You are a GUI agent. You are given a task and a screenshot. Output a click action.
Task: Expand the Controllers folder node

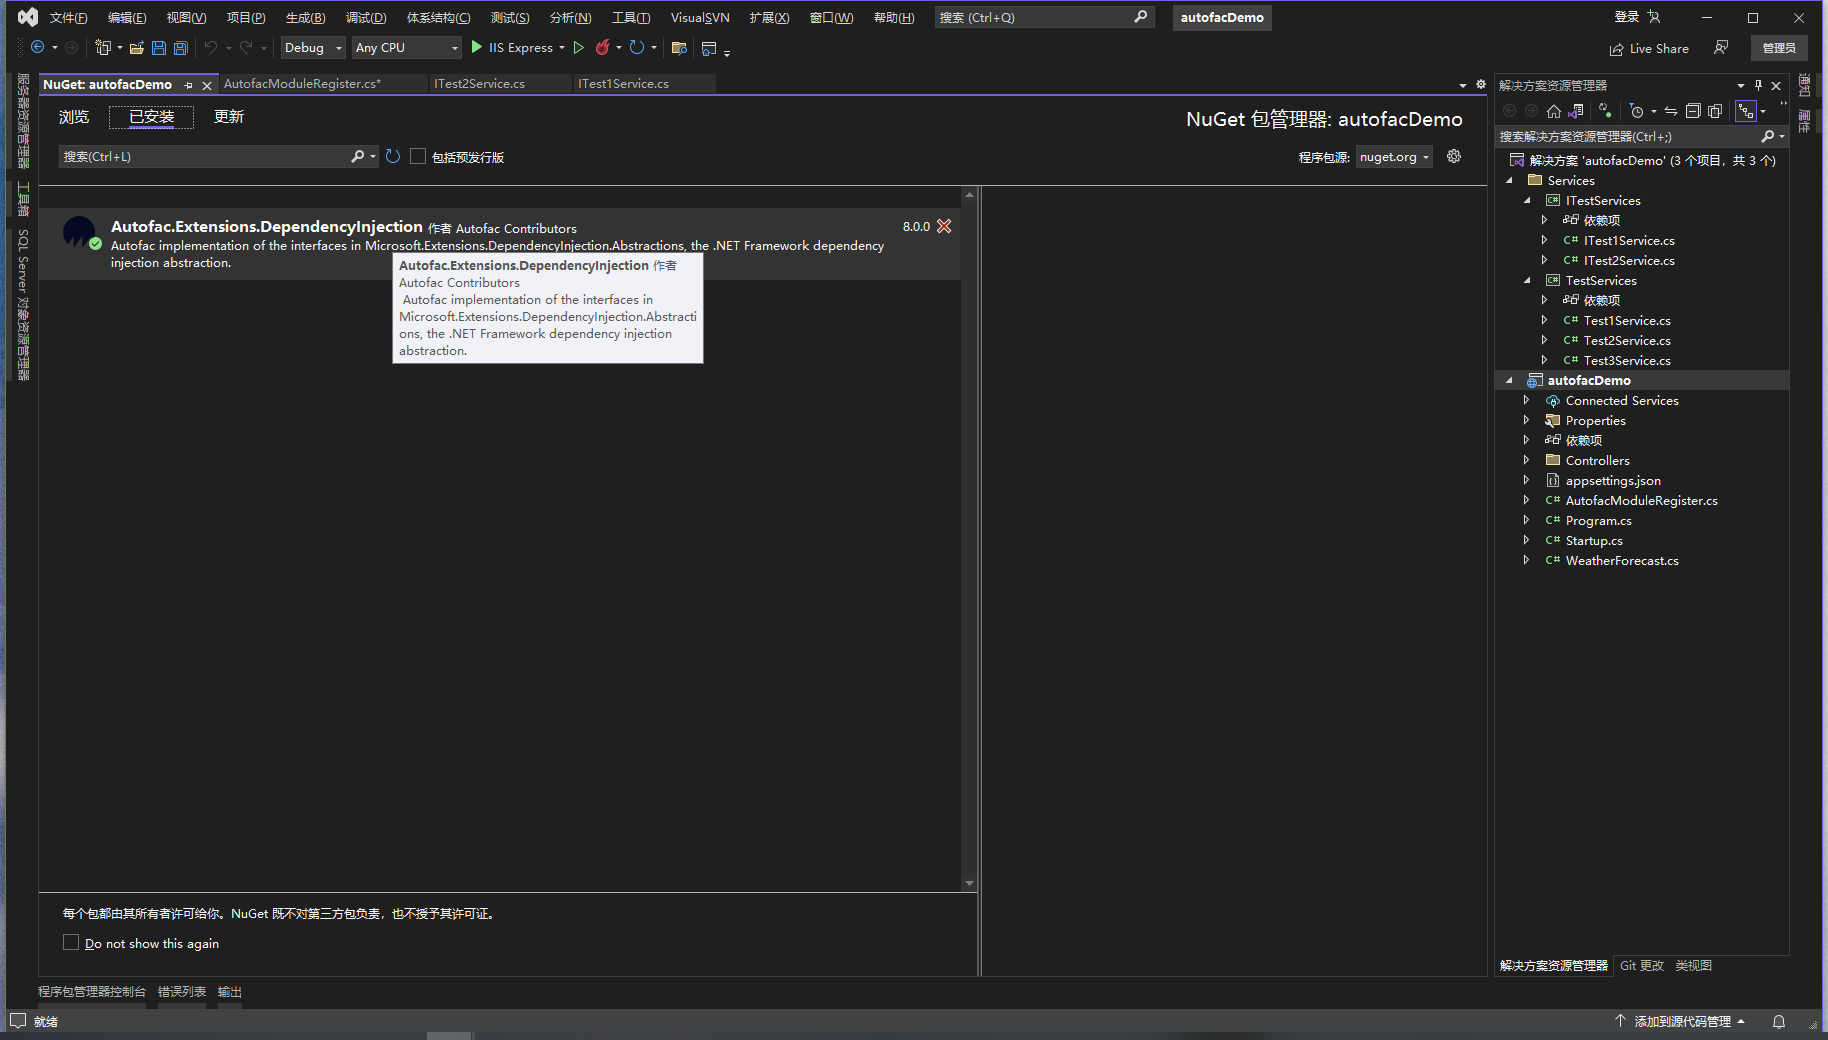(x=1526, y=460)
